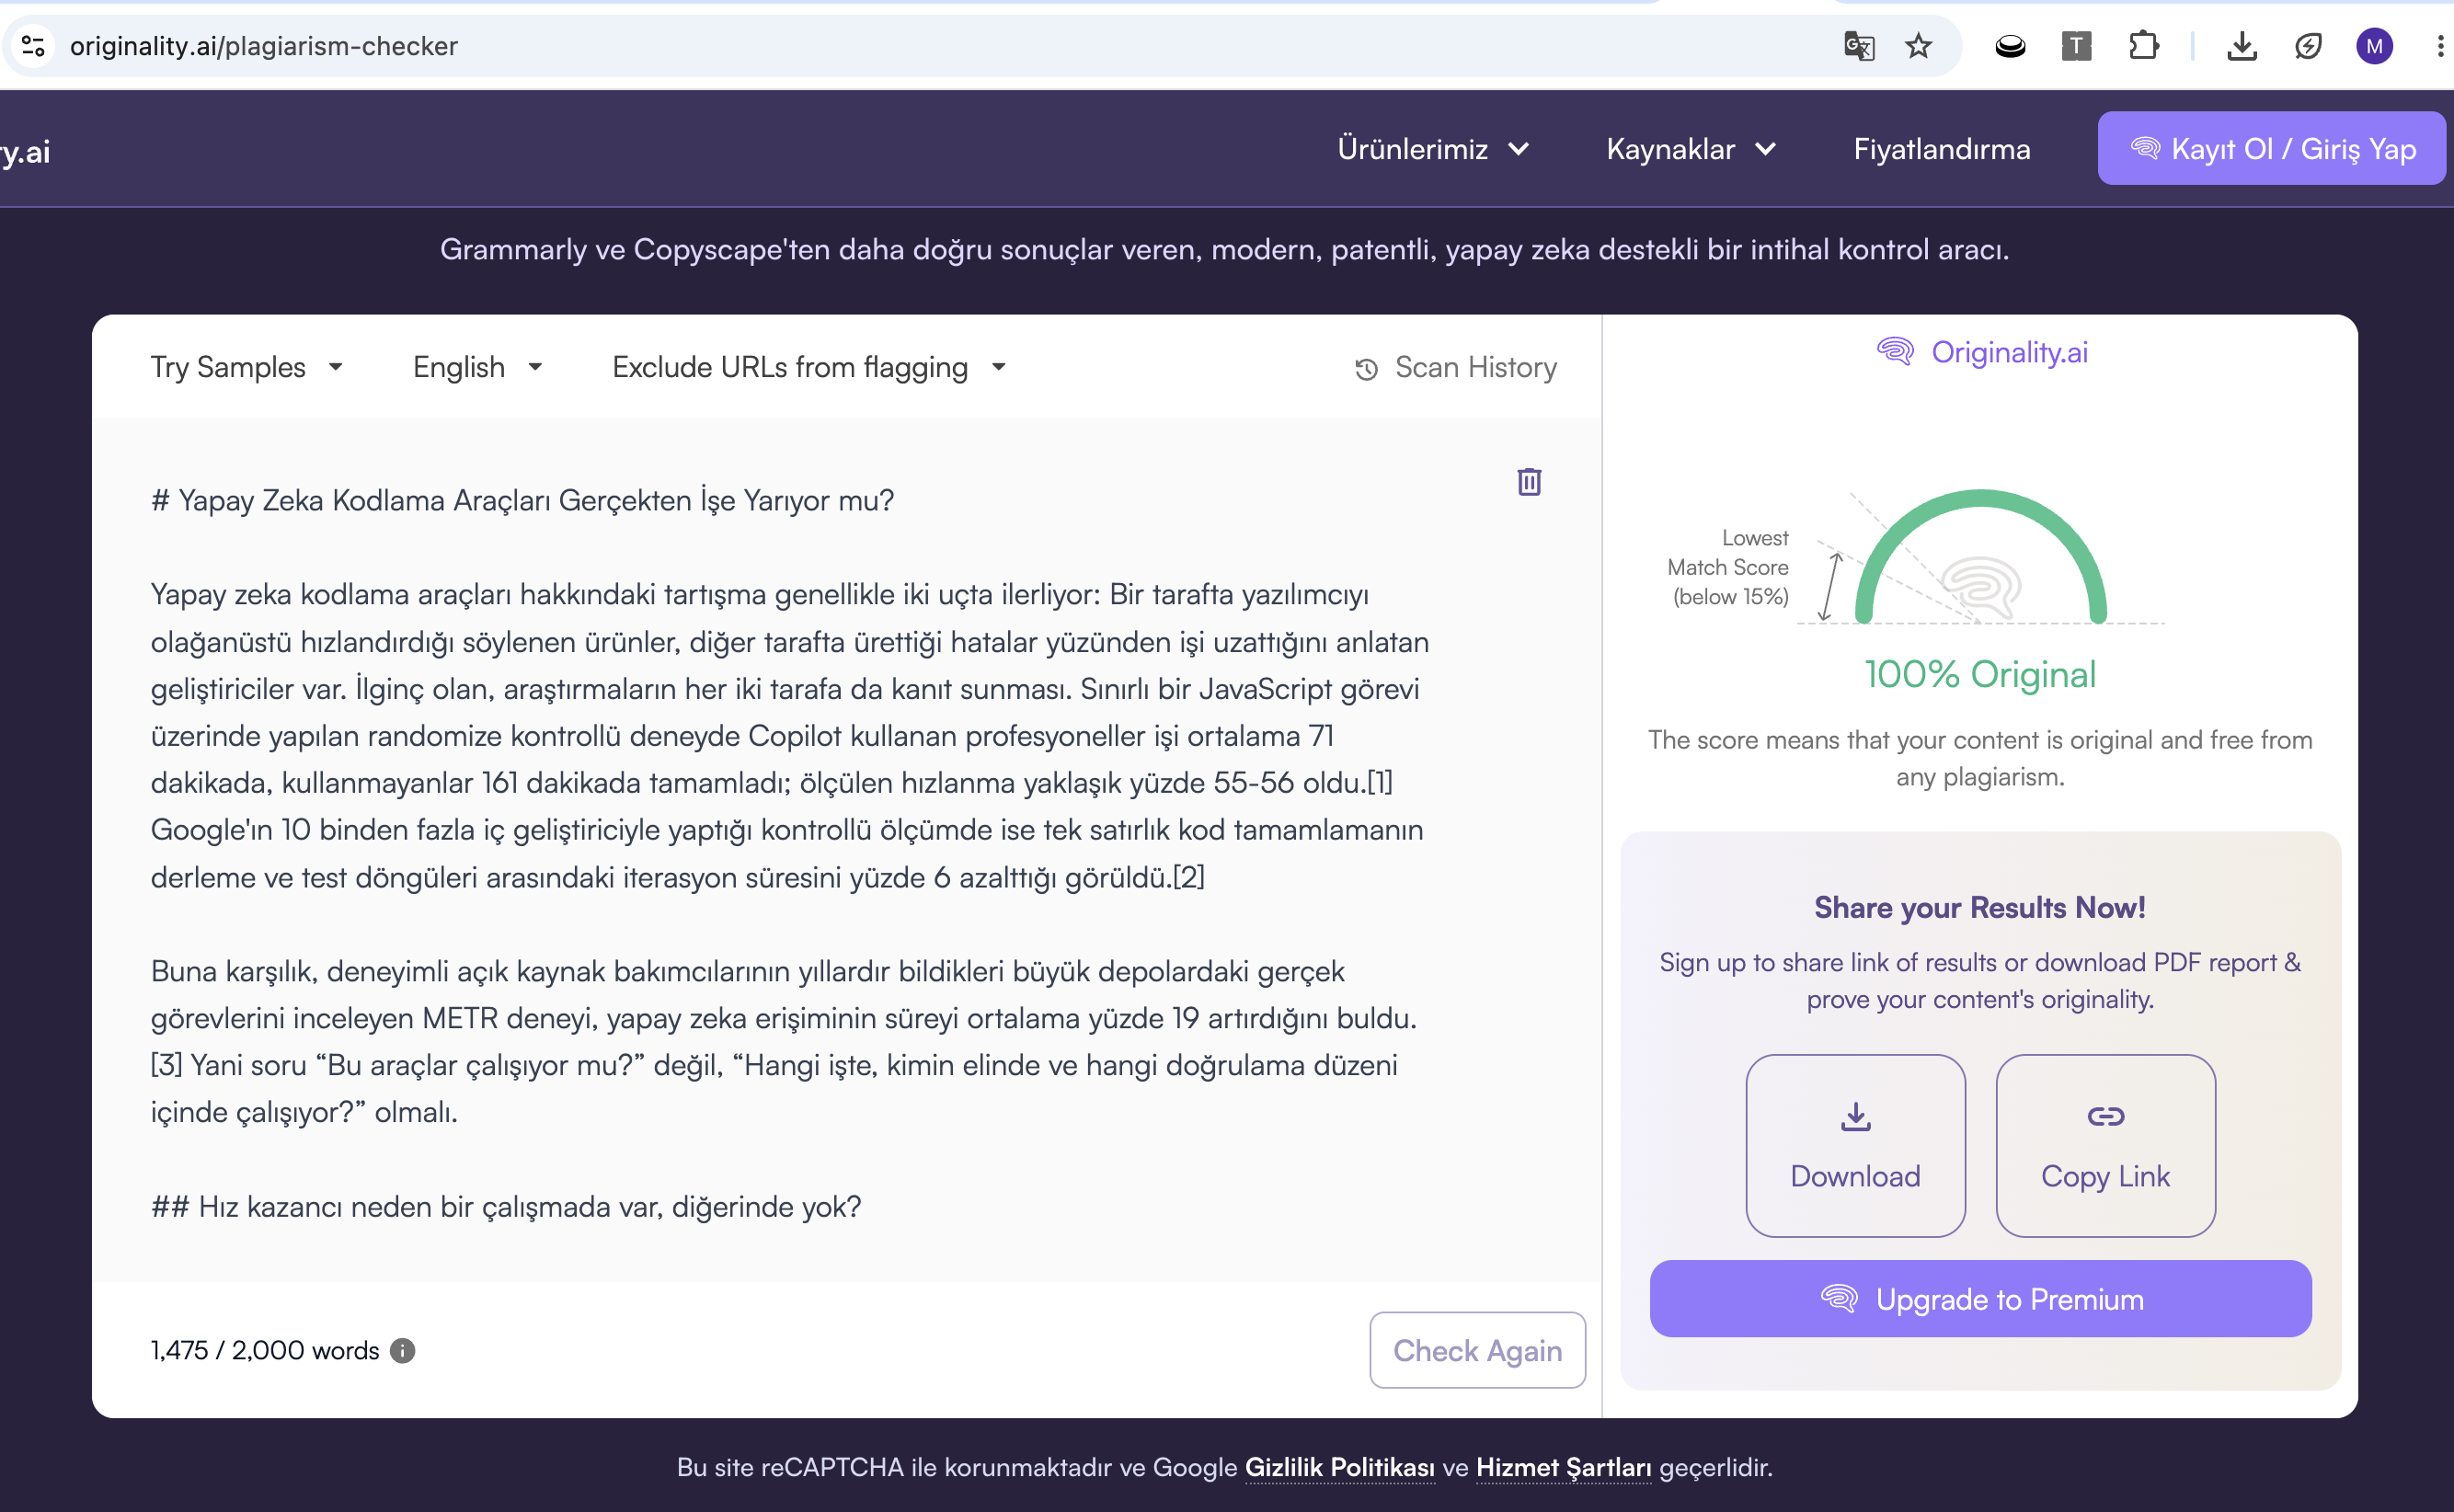Screen dimensions: 2454x1512
Task: Open the Try Samples dropdown
Action: [247, 367]
